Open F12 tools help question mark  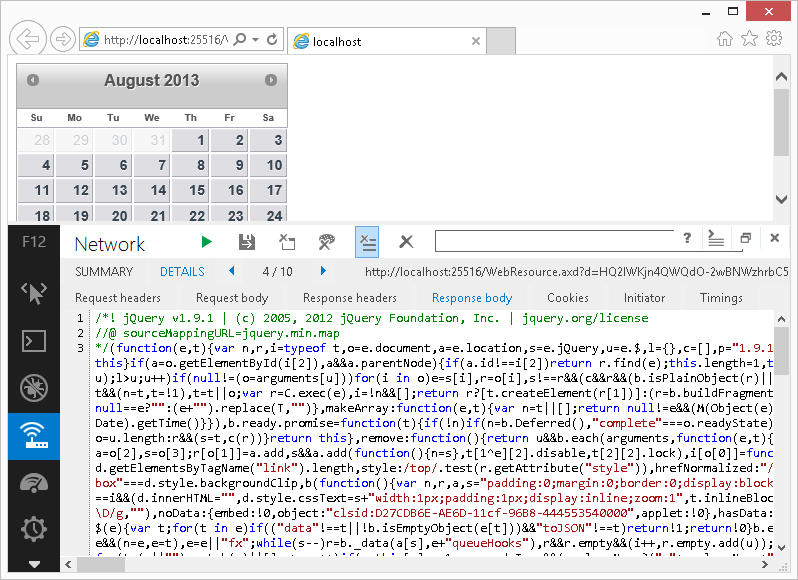point(687,238)
